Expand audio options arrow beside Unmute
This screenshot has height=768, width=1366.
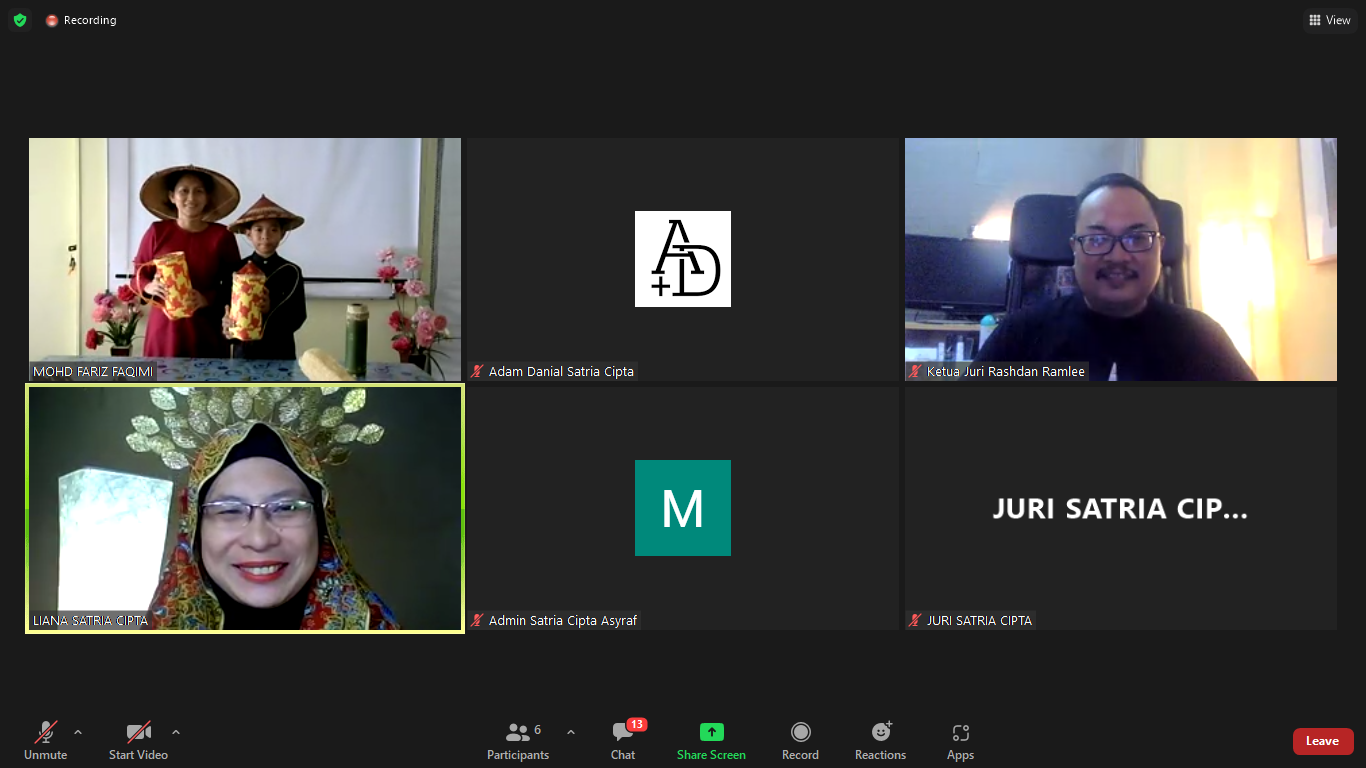78,732
